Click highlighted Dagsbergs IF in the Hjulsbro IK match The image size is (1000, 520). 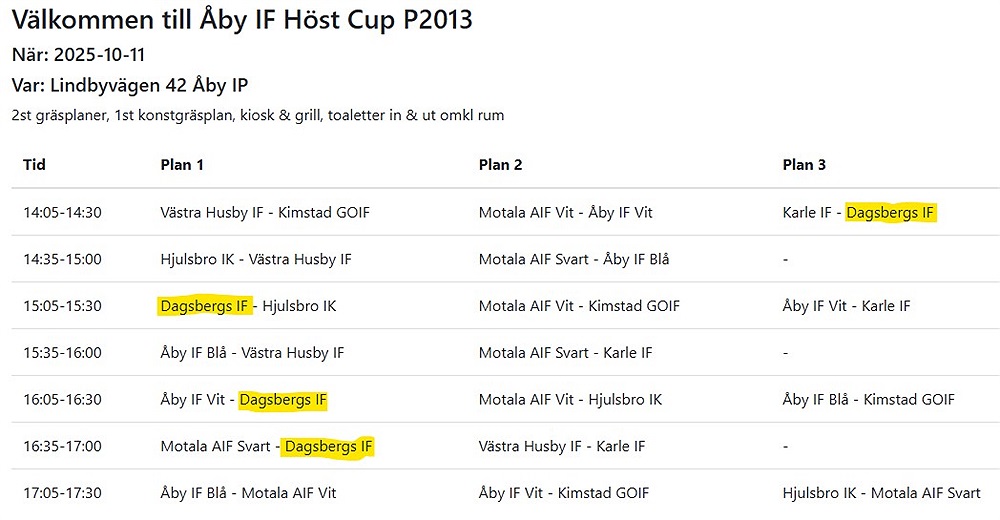point(204,306)
